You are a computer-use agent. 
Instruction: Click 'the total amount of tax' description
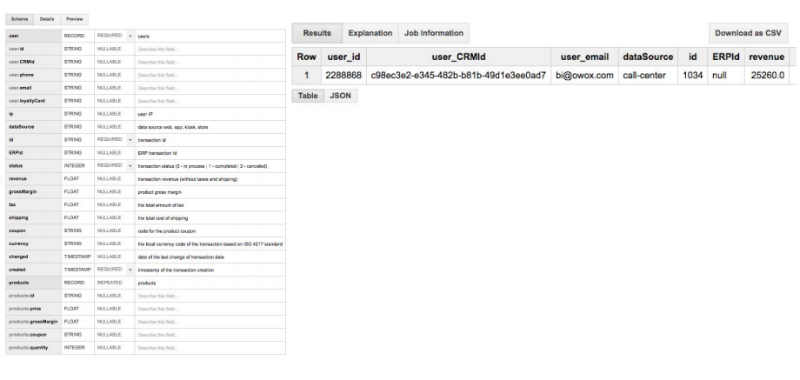coord(161,205)
